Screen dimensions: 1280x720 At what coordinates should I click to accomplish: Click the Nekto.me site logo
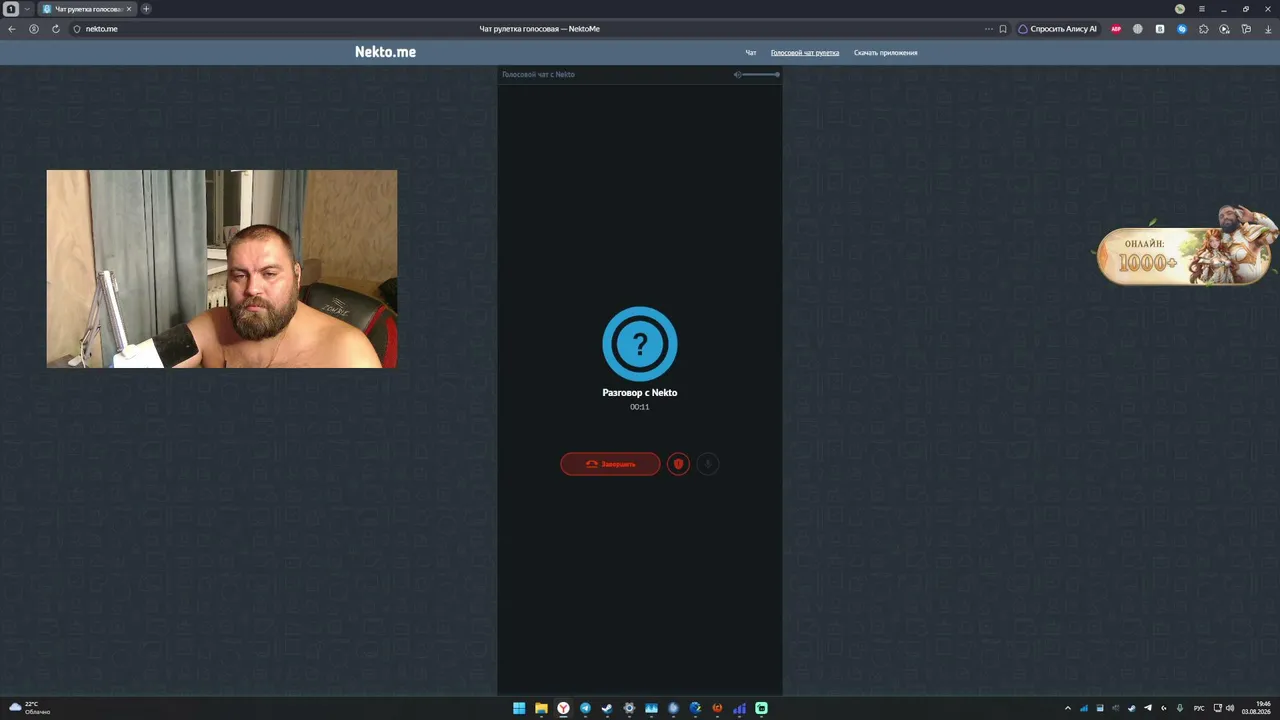385,52
